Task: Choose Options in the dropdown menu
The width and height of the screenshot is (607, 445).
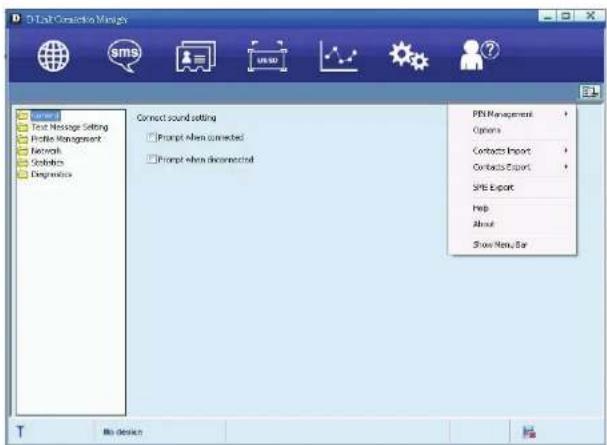Action: (x=512, y=130)
